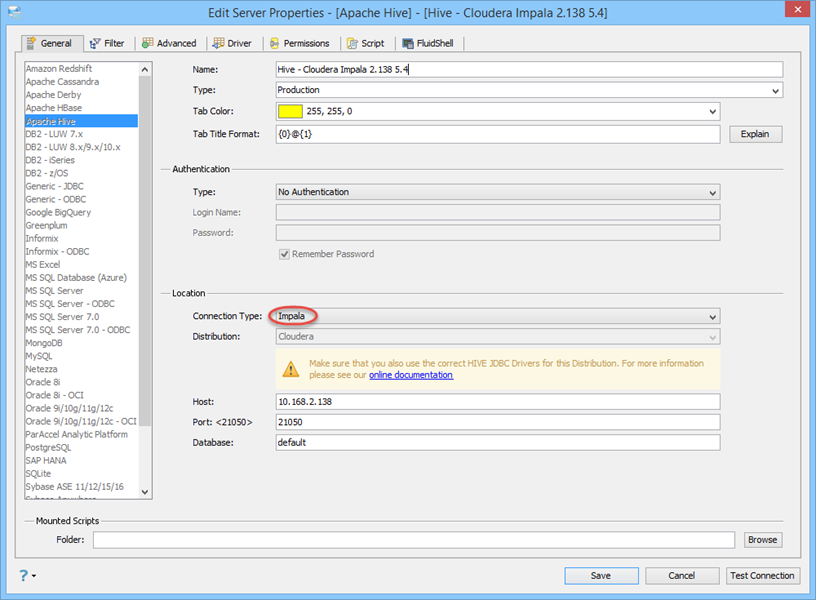Viewport: 816px width, 600px height.
Task: Click the server list scroll down arrow
Action: point(145,492)
